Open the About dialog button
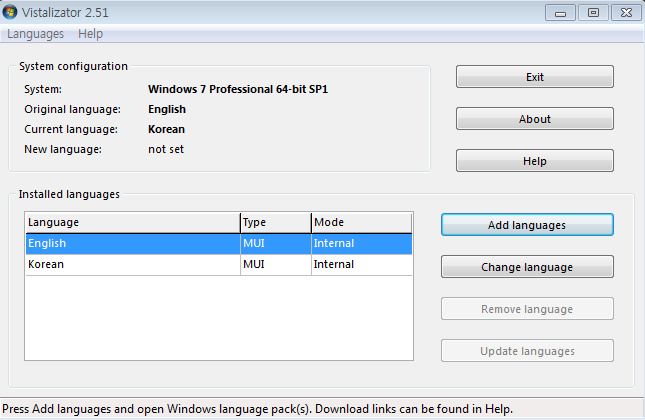 (534, 118)
